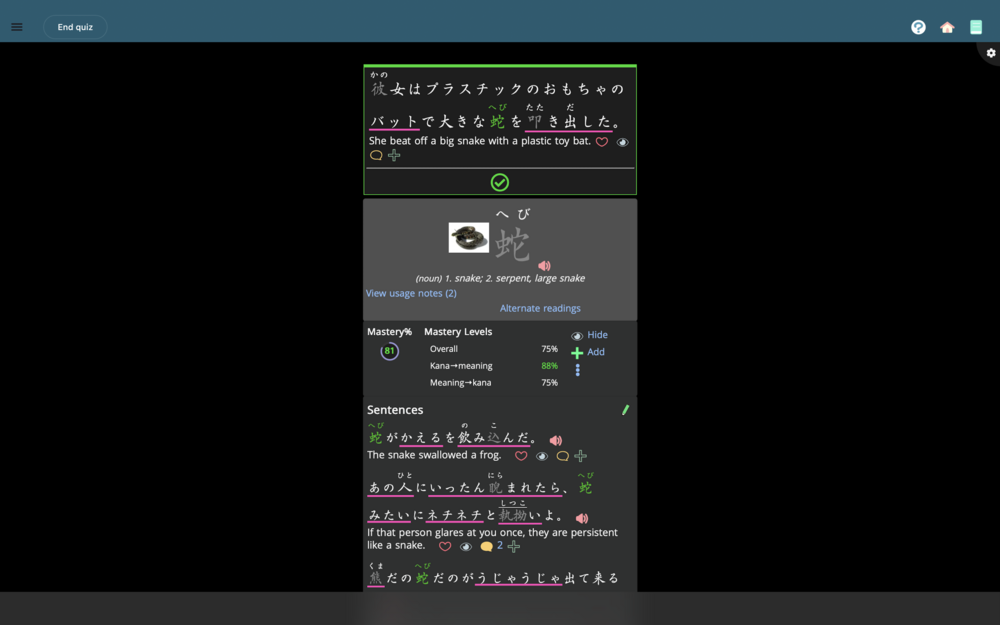The image size is (1000, 625).
Task: Click the snake thumbnail image
Action: pyautogui.click(x=468, y=238)
